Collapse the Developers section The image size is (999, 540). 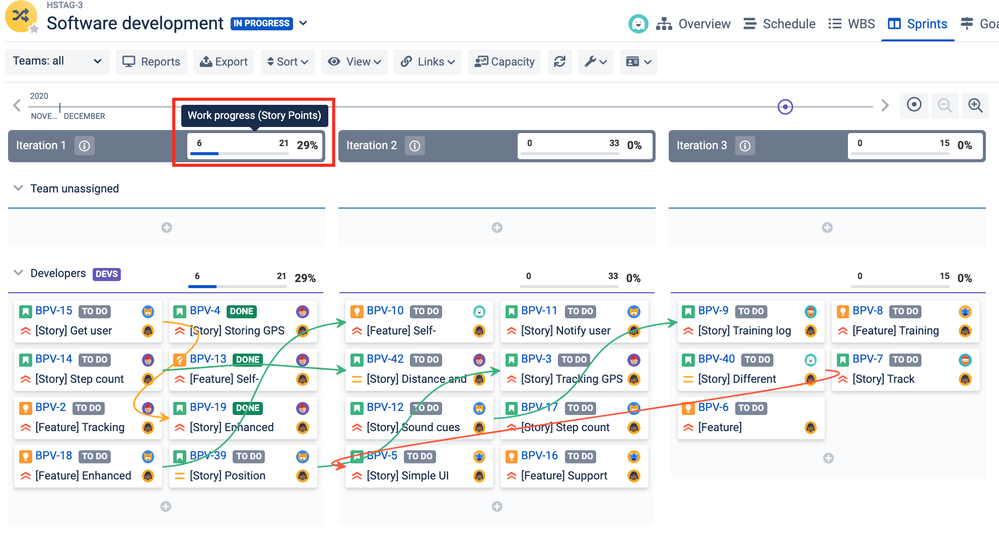[18, 273]
